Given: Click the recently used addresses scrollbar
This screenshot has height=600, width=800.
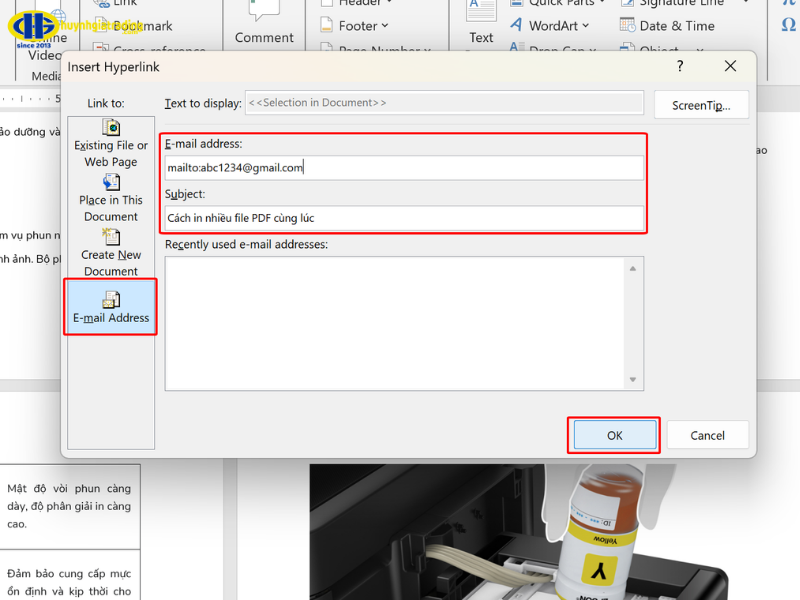Looking at the screenshot, I should 632,320.
